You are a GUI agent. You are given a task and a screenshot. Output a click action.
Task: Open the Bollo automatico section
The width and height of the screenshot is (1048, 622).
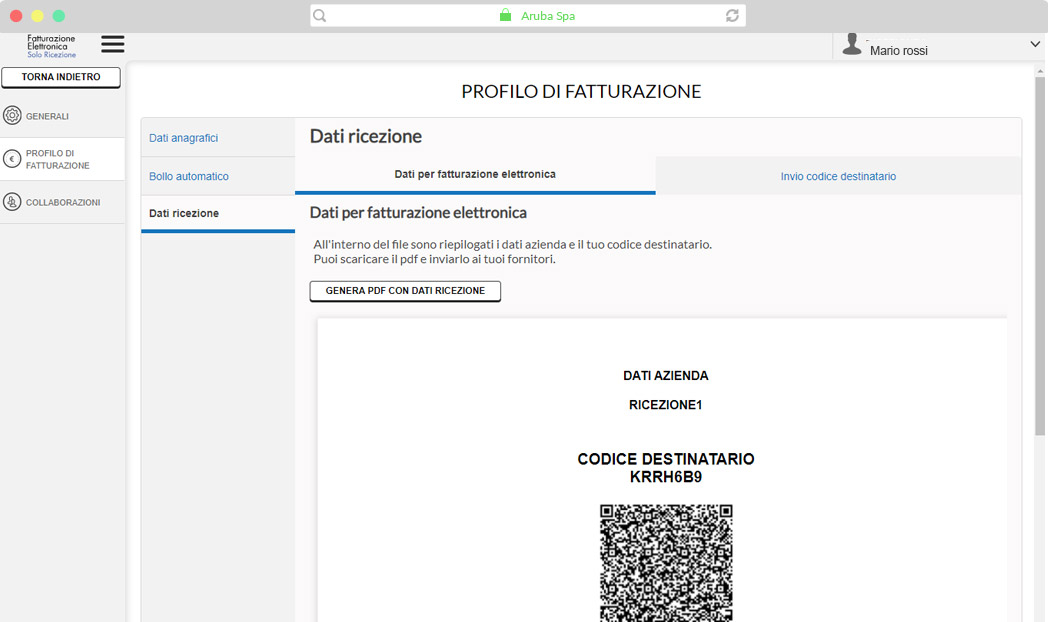pos(189,176)
